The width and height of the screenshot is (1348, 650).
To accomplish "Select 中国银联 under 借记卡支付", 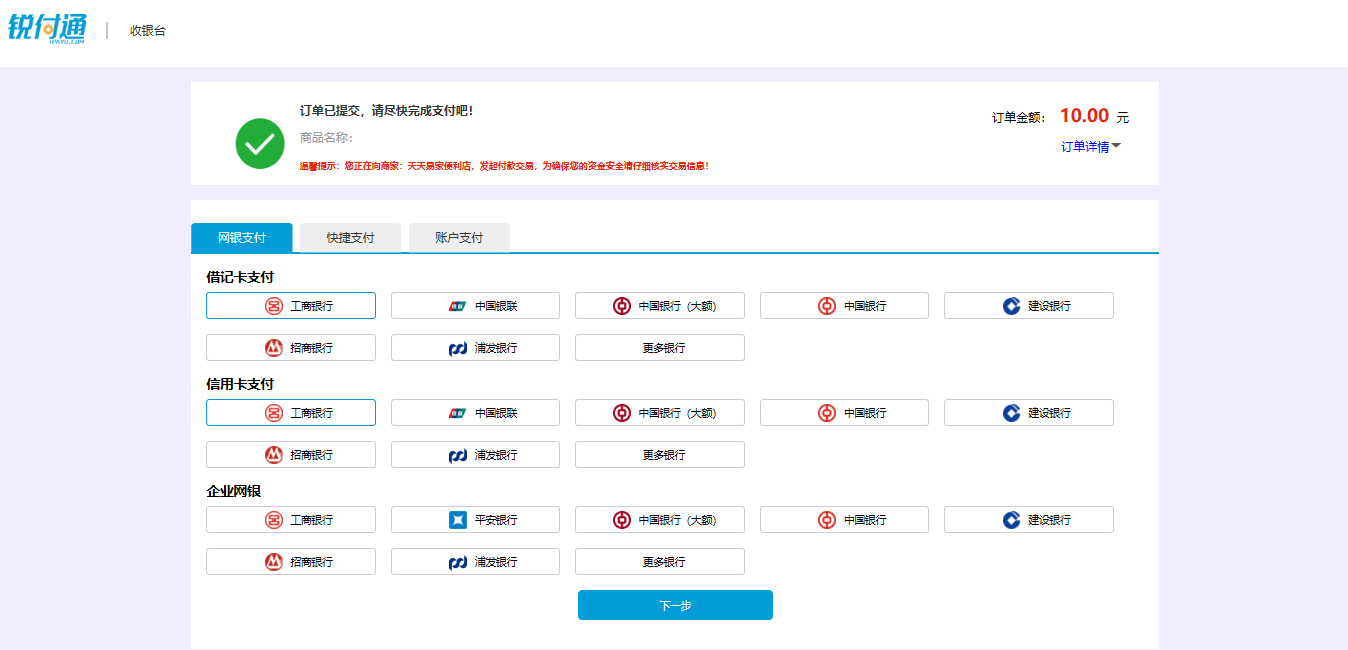I will coord(475,306).
